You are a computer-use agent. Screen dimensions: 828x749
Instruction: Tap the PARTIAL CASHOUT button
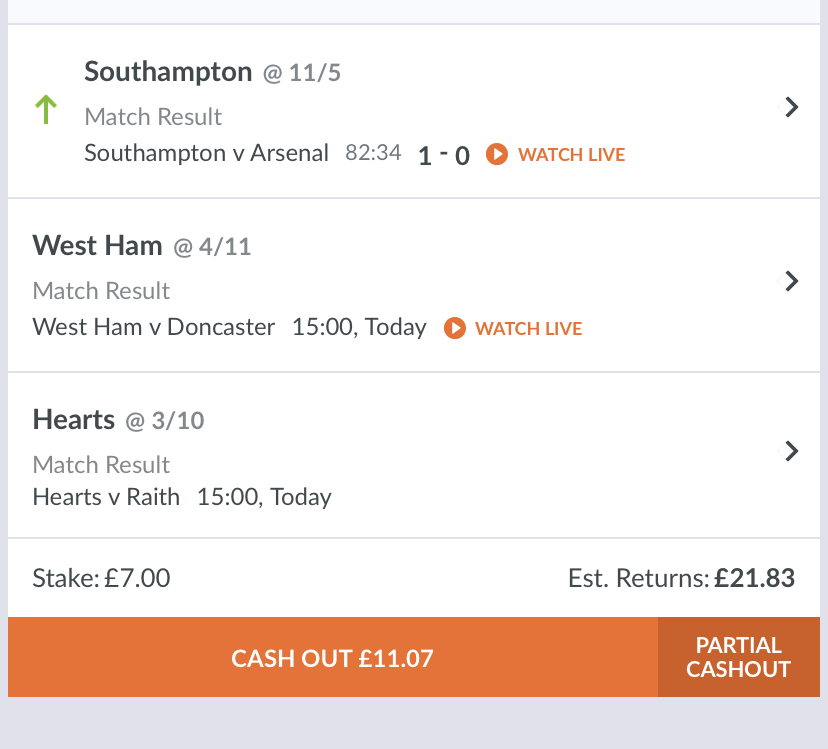point(739,657)
